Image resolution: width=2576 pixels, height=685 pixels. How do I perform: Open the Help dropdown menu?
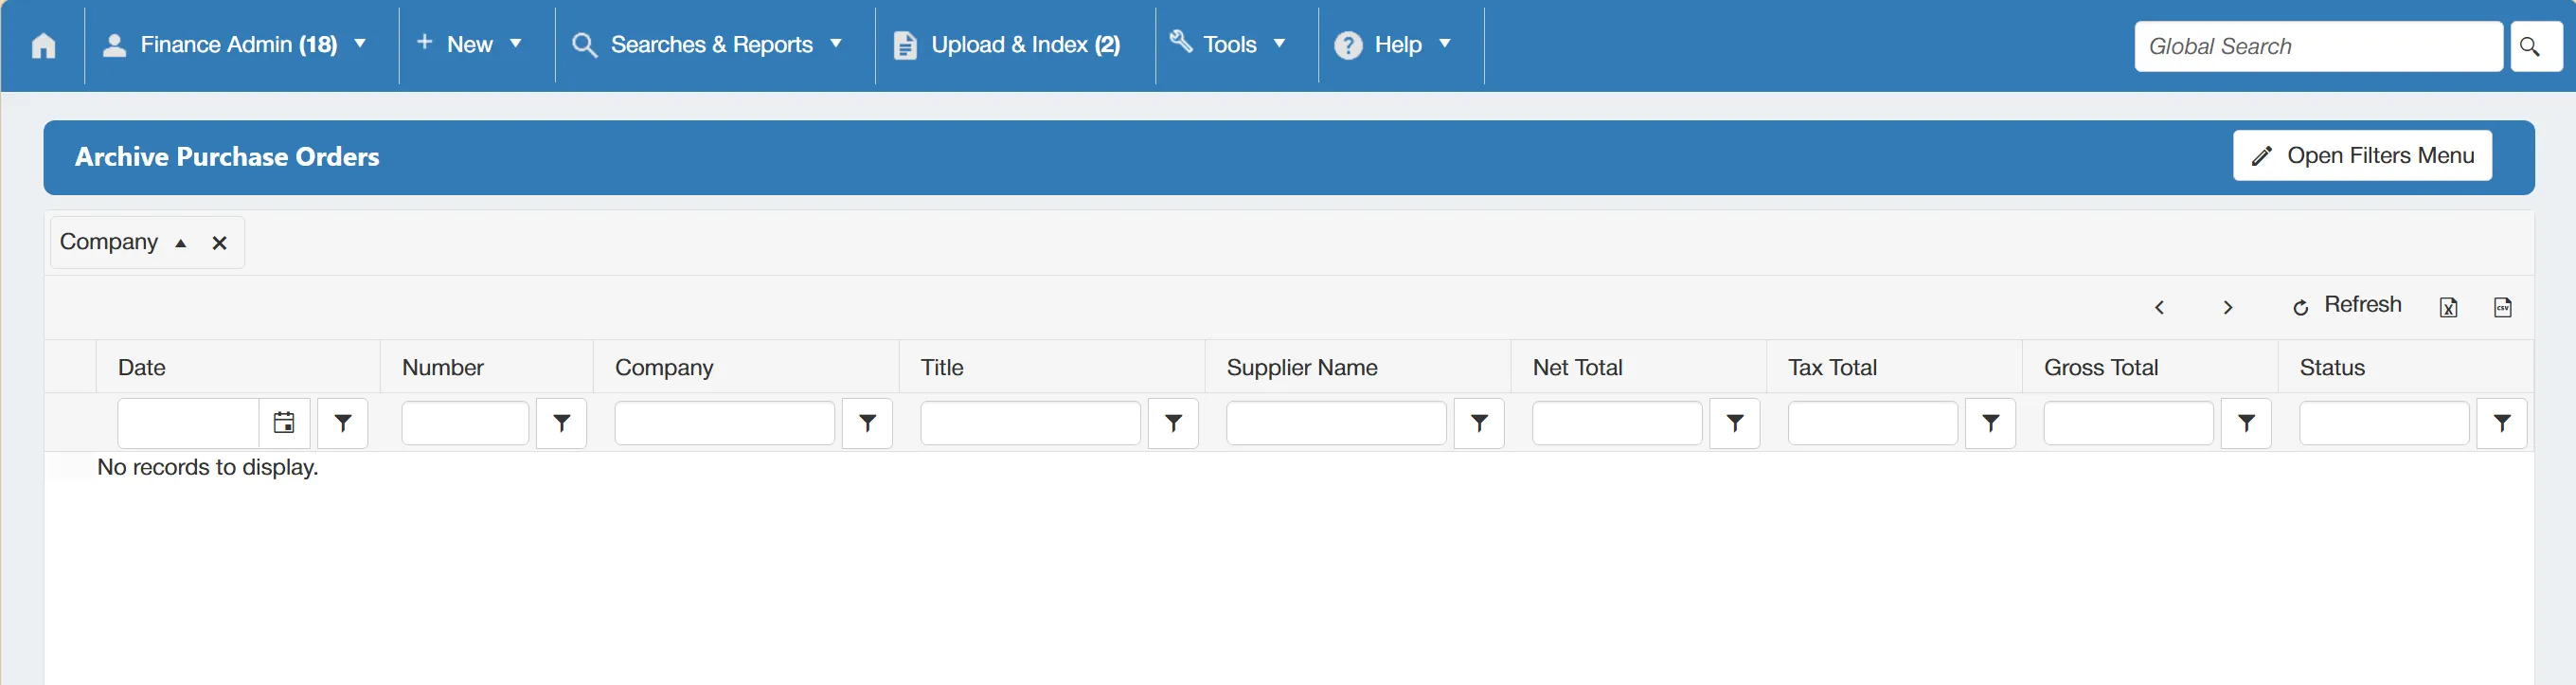click(x=1394, y=45)
